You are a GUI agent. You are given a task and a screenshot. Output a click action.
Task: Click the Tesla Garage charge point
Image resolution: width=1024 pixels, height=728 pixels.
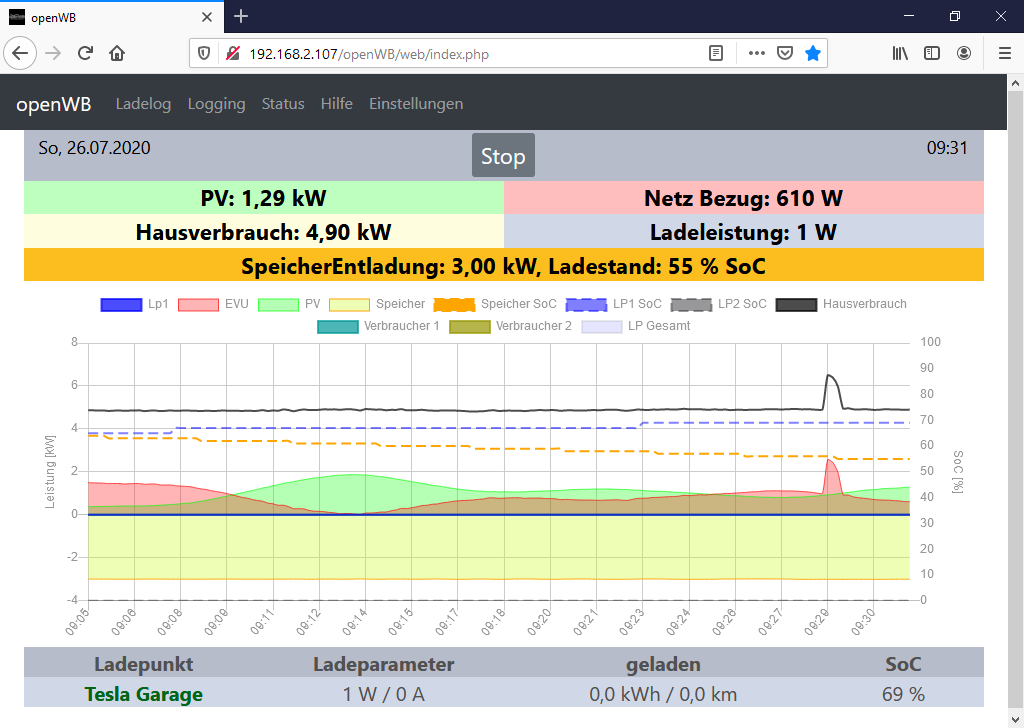tap(144, 694)
